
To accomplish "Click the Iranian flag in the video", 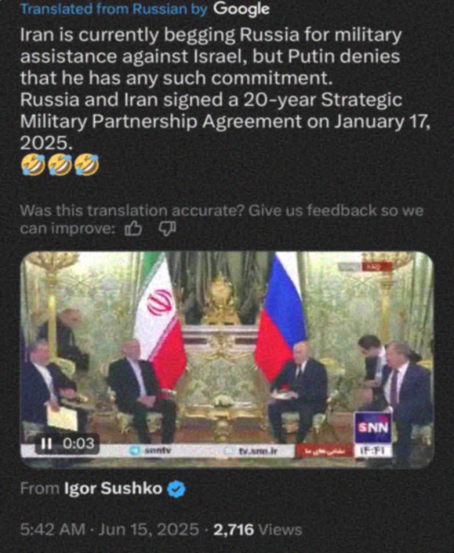I will [161, 323].
